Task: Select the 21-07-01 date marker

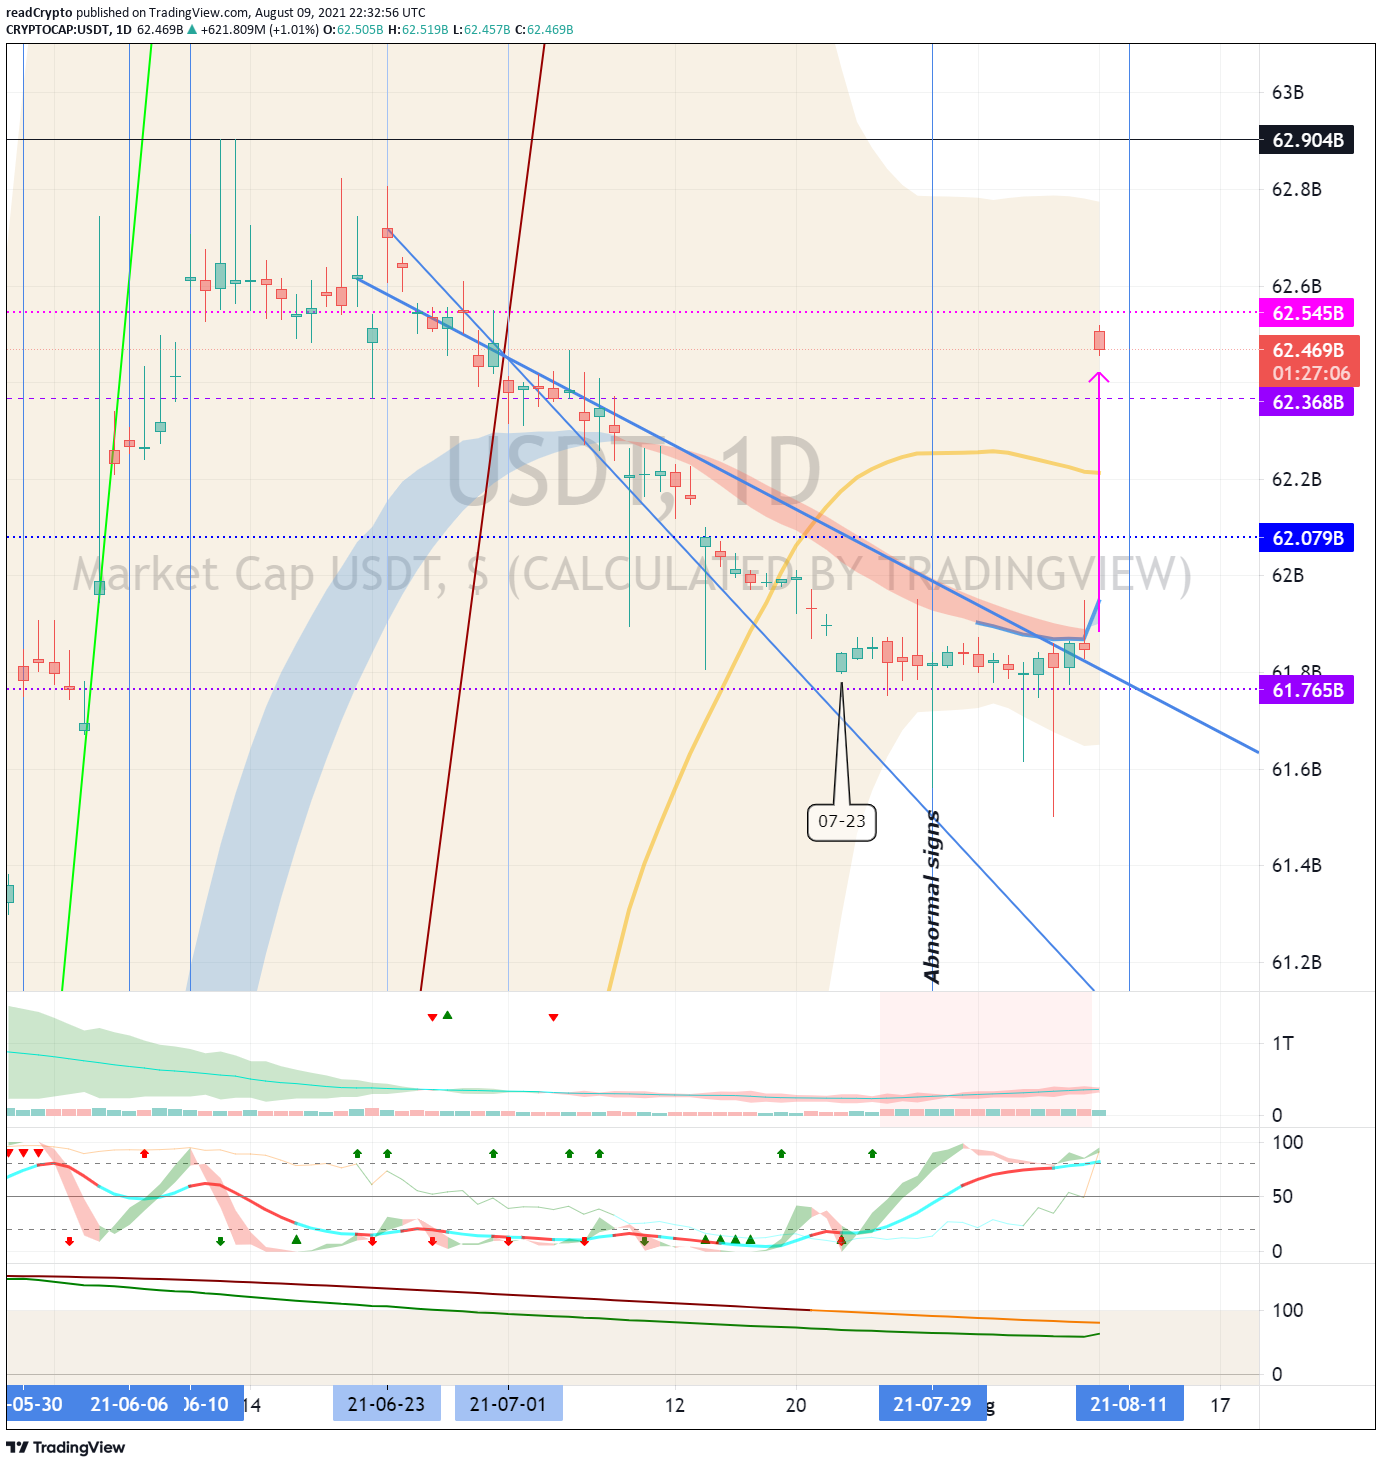Action: click(508, 1404)
